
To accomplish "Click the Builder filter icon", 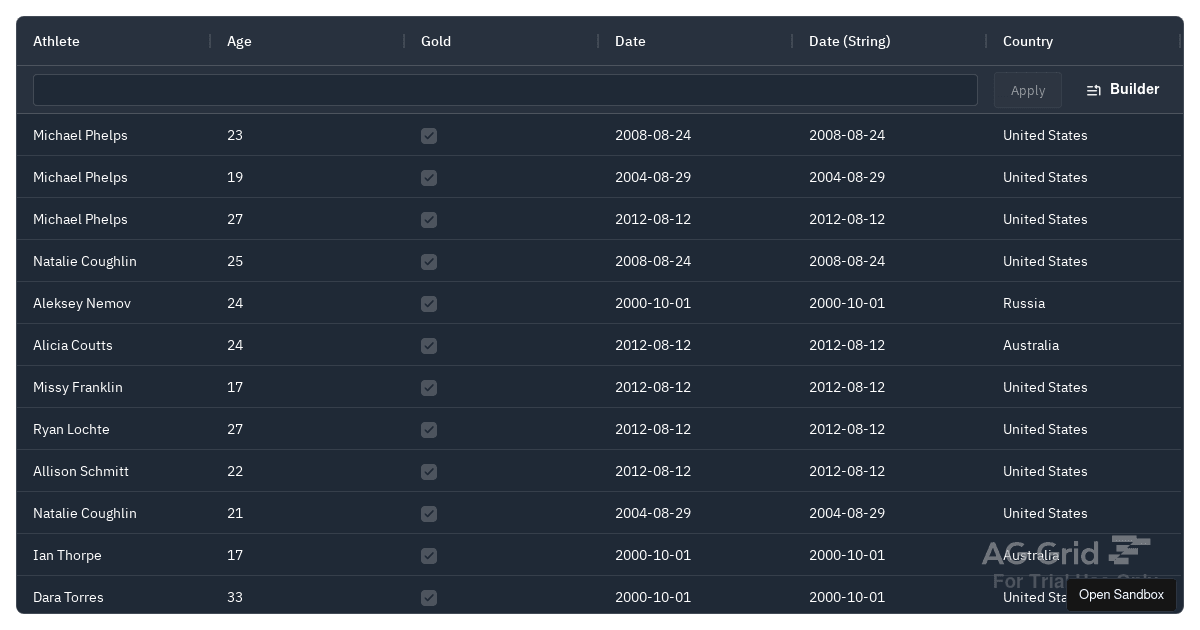I will [1094, 90].
